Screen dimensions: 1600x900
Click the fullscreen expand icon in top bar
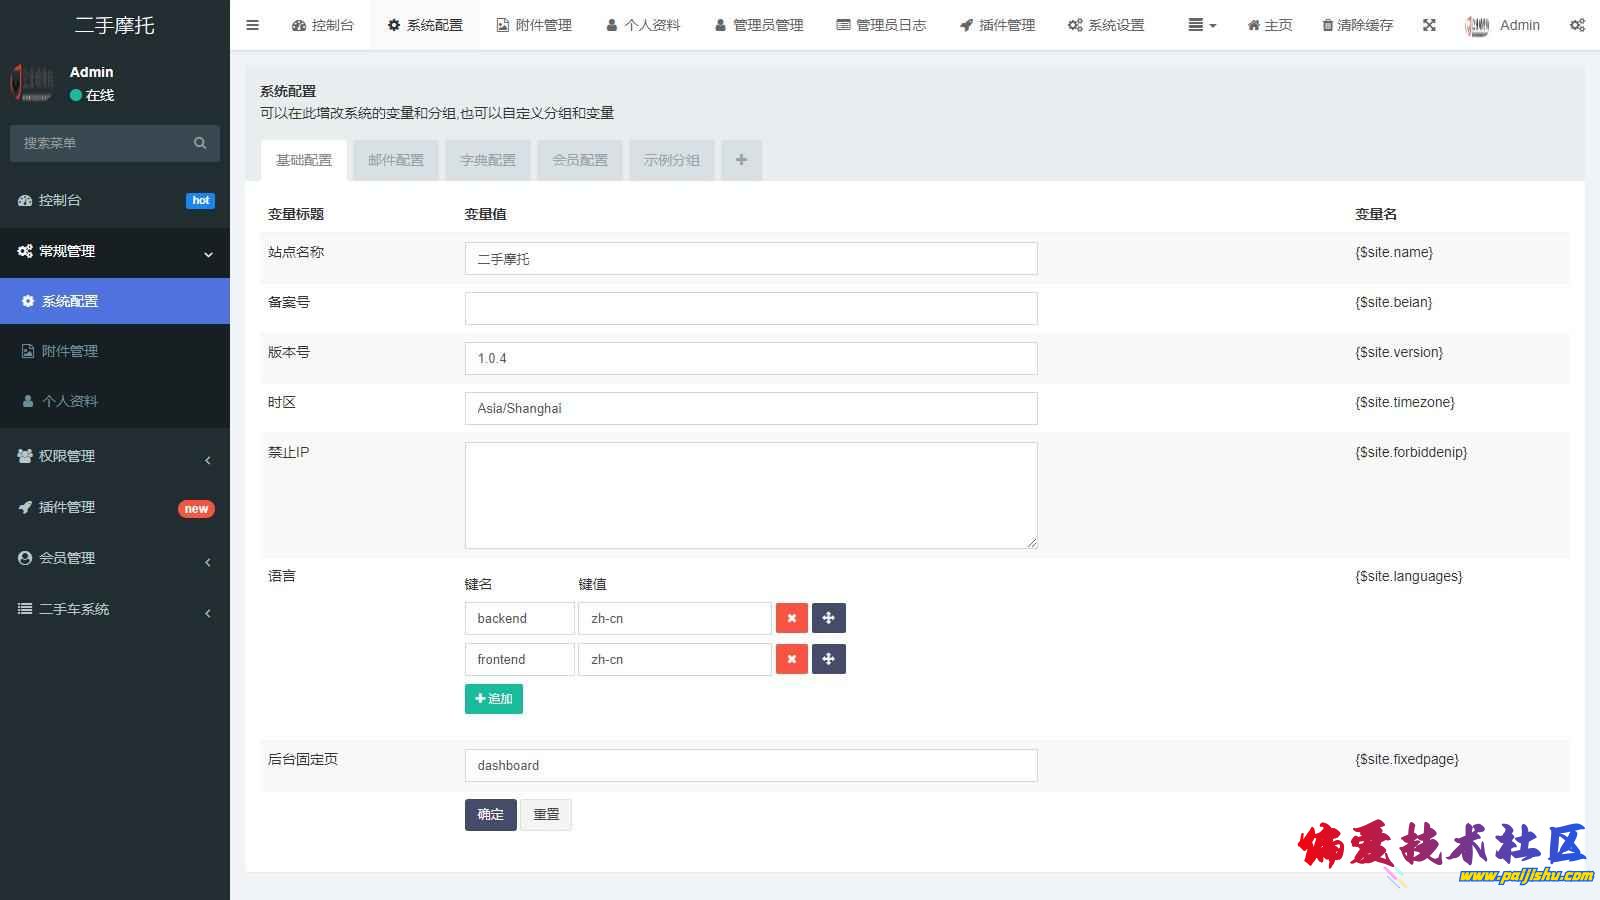pyautogui.click(x=1429, y=25)
